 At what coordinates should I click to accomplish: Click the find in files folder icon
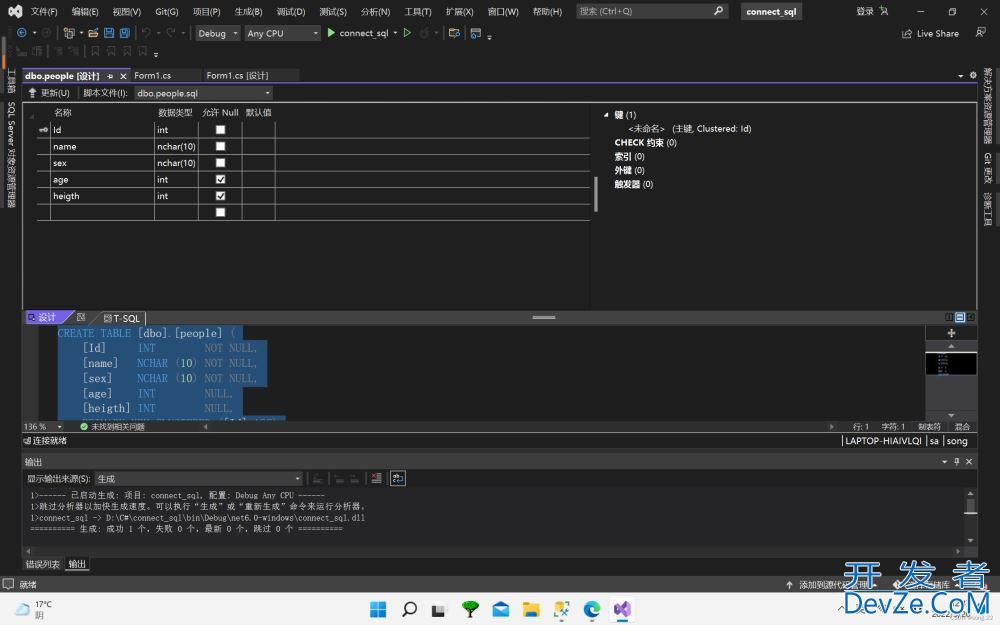coord(454,33)
